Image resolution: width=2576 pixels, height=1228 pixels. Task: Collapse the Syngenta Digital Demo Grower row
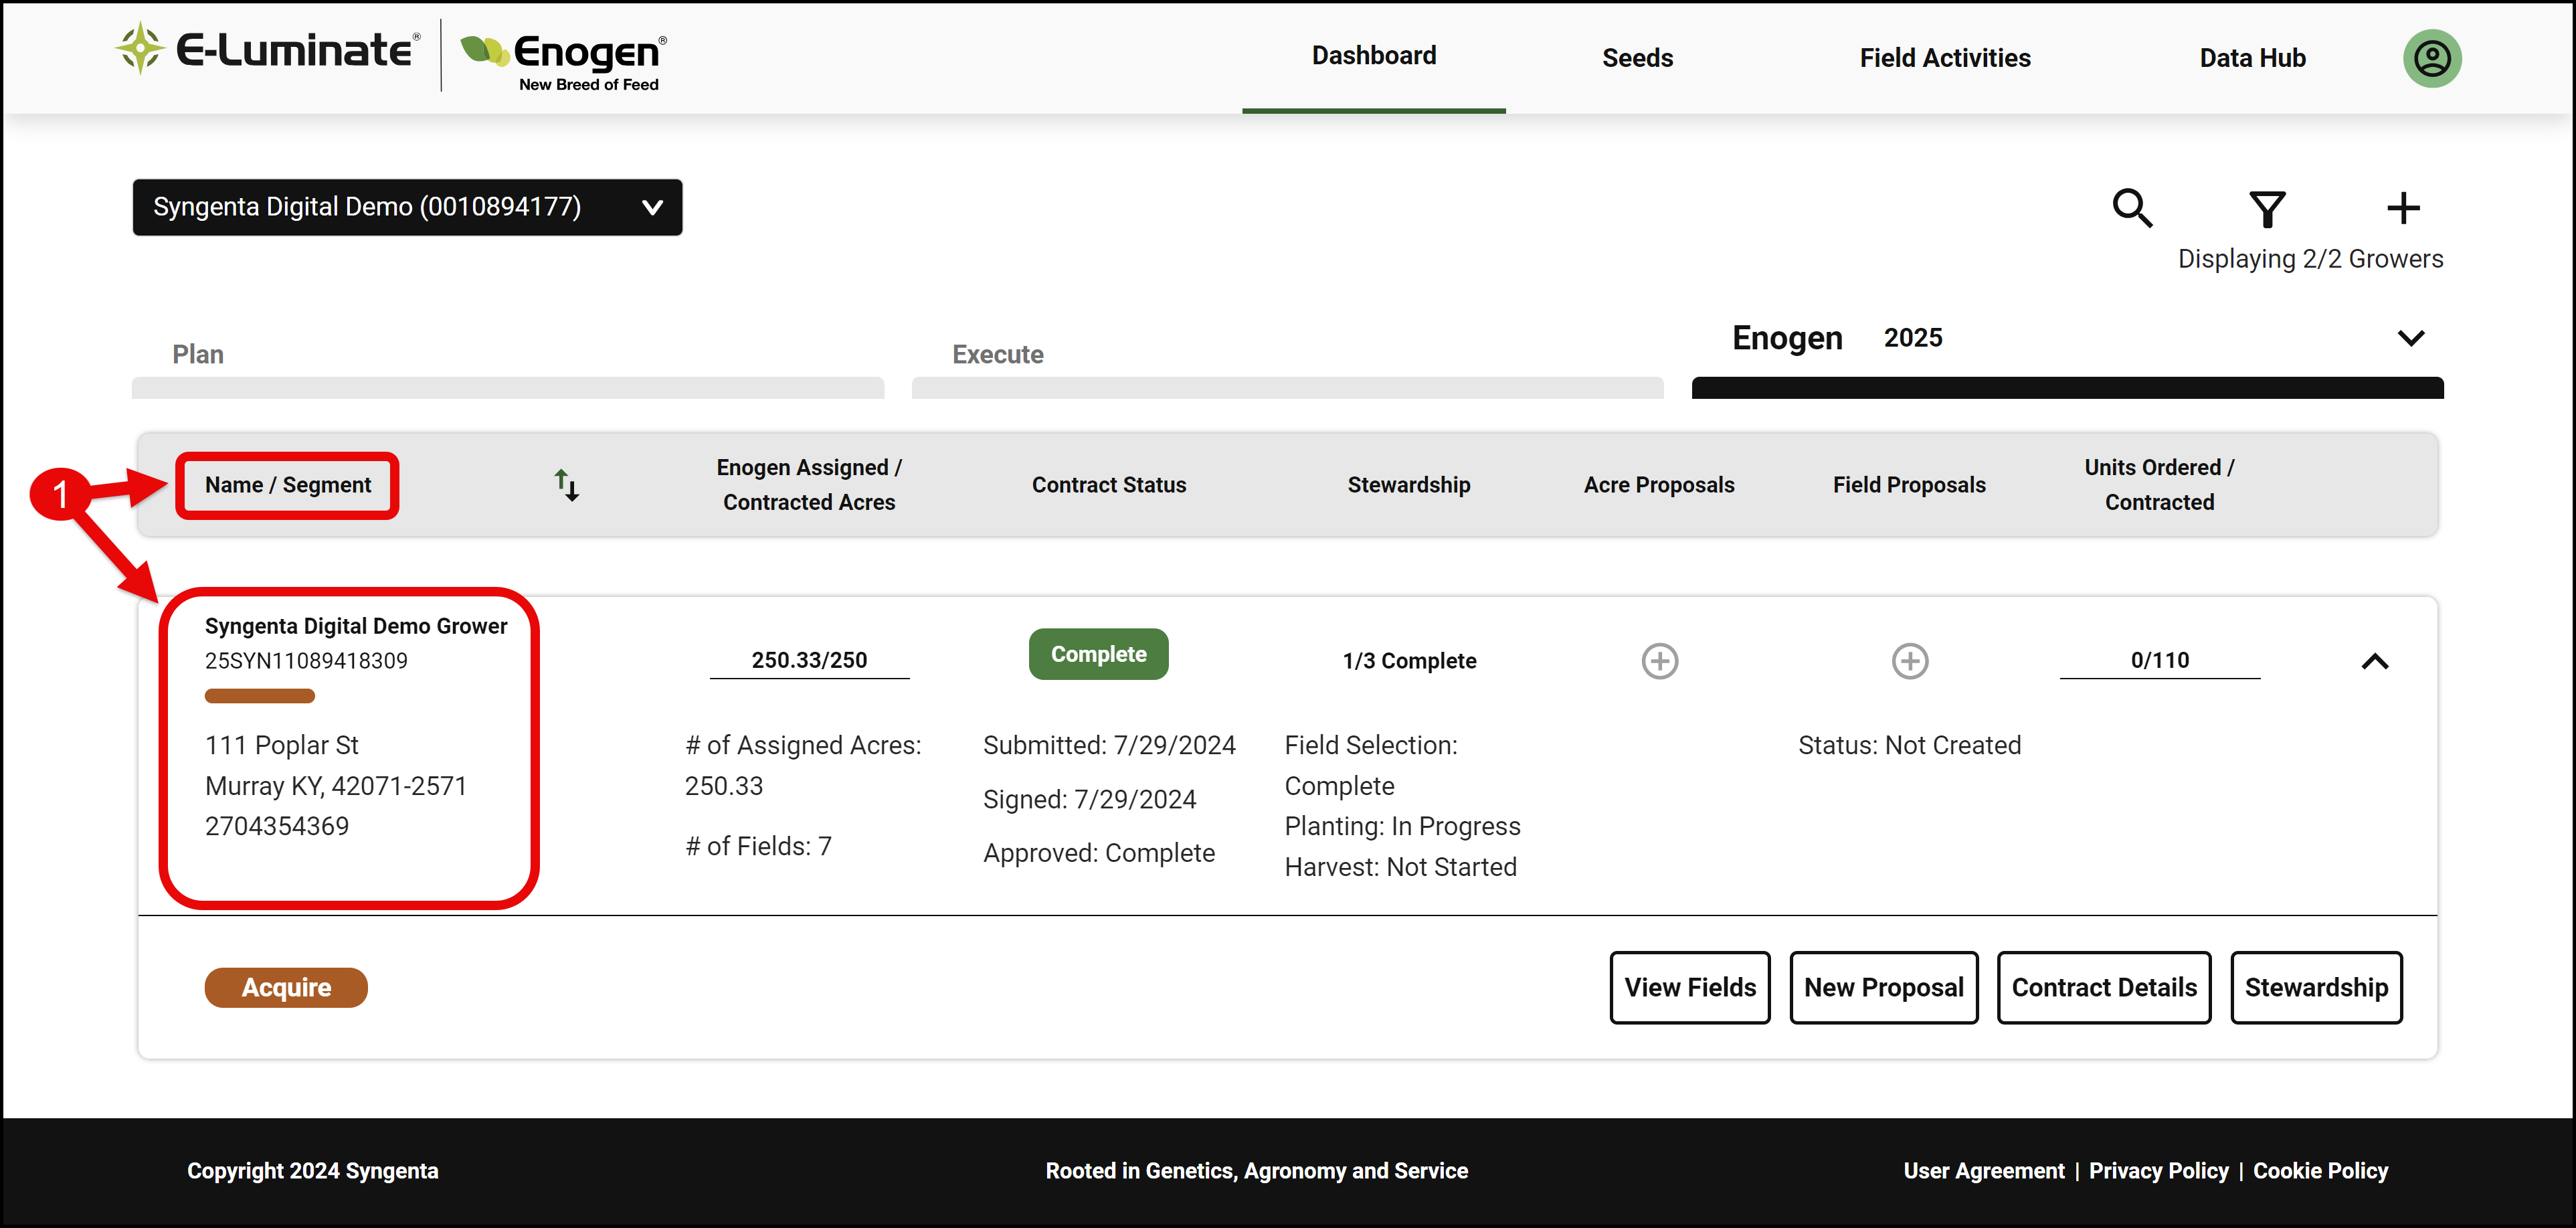pos(2375,661)
